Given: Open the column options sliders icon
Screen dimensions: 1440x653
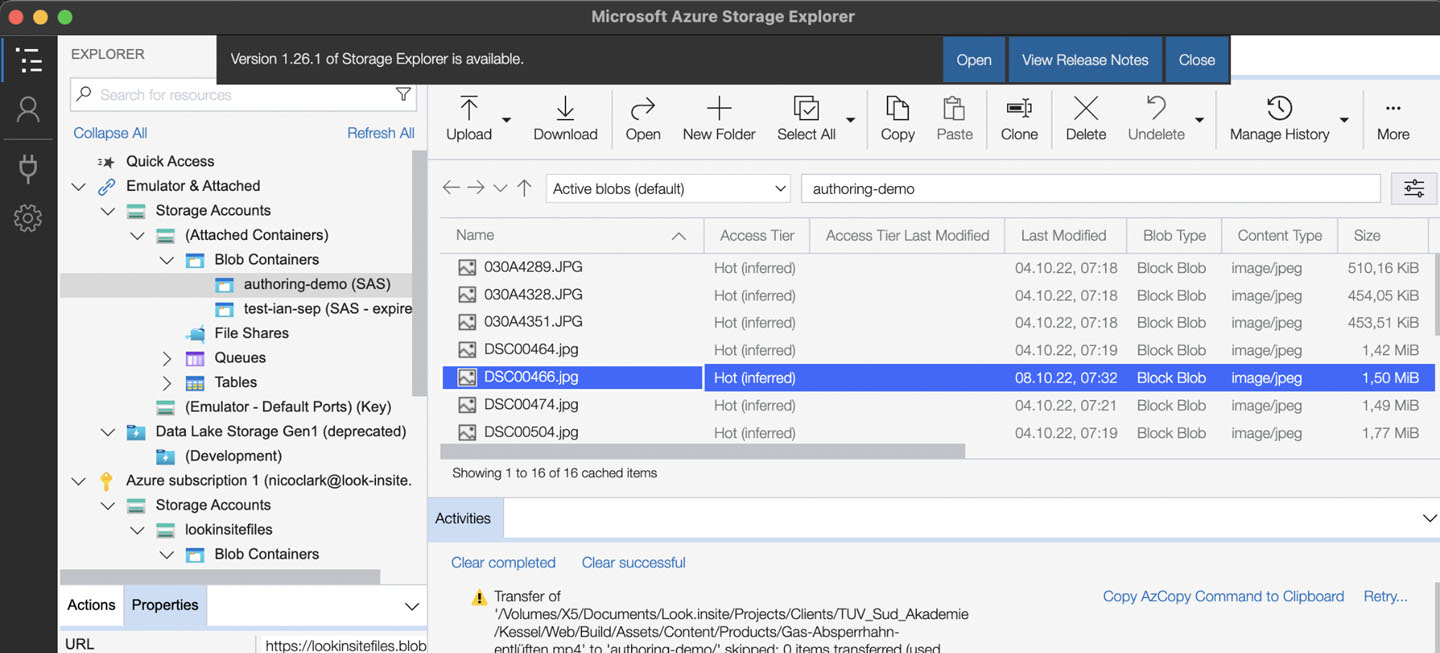Looking at the screenshot, I should (1414, 188).
